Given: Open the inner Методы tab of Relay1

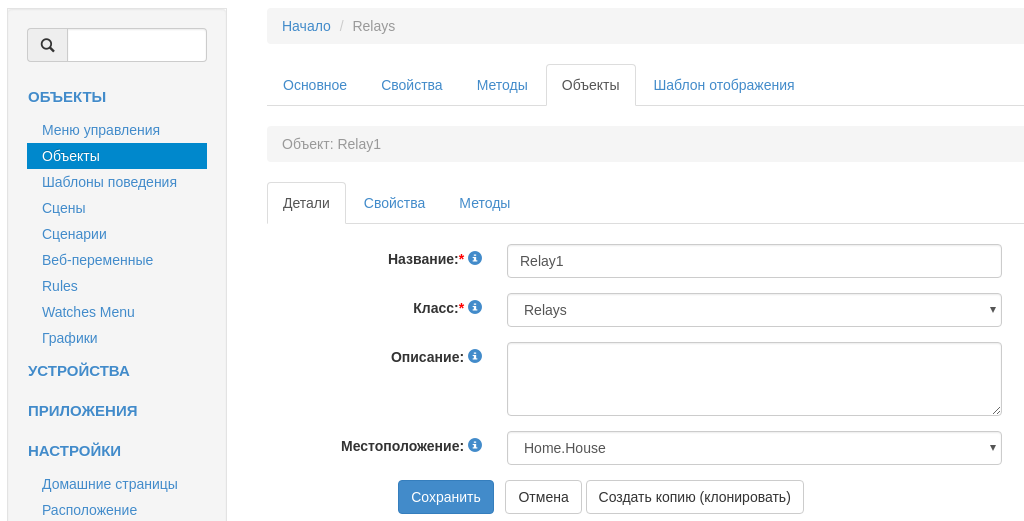Looking at the screenshot, I should (x=484, y=203).
